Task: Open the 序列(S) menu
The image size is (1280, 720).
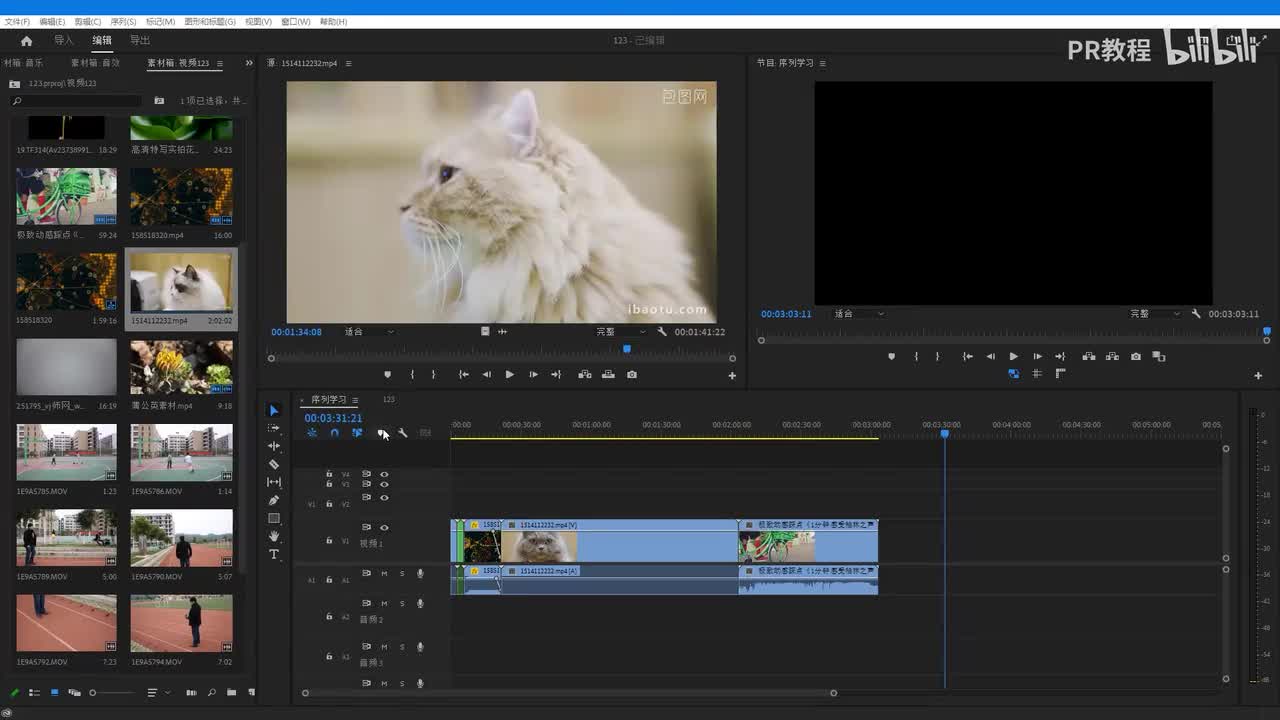Action: point(123,21)
